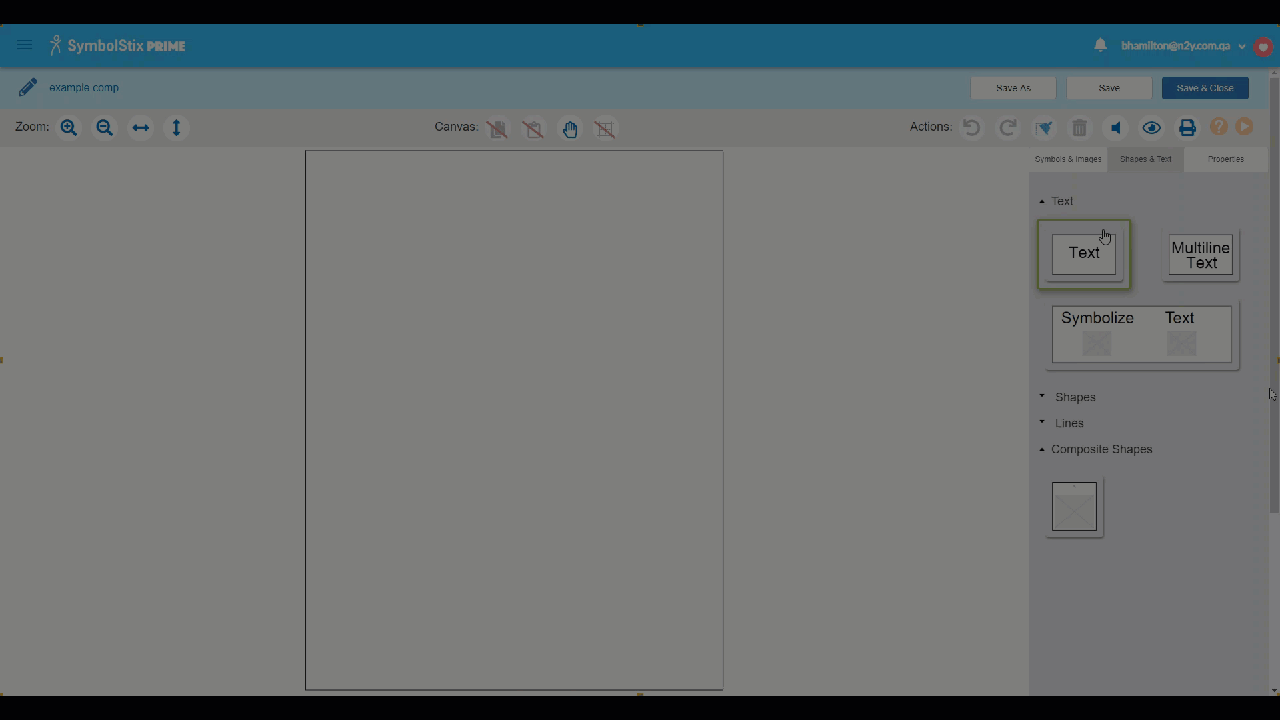This screenshot has width=1280, height=720.
Task: Click the scrollbar down arrow
Action: (1273, 690)
